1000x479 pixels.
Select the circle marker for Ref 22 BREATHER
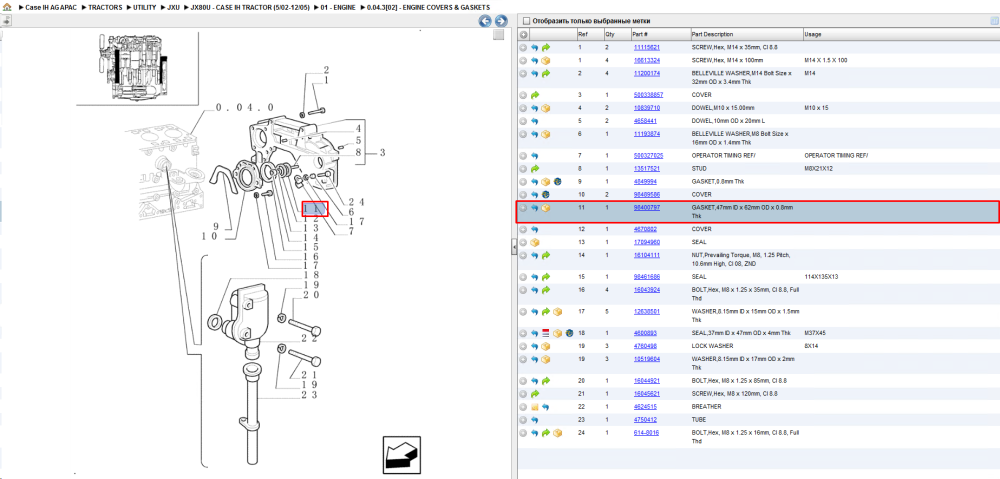pos(523,407)
